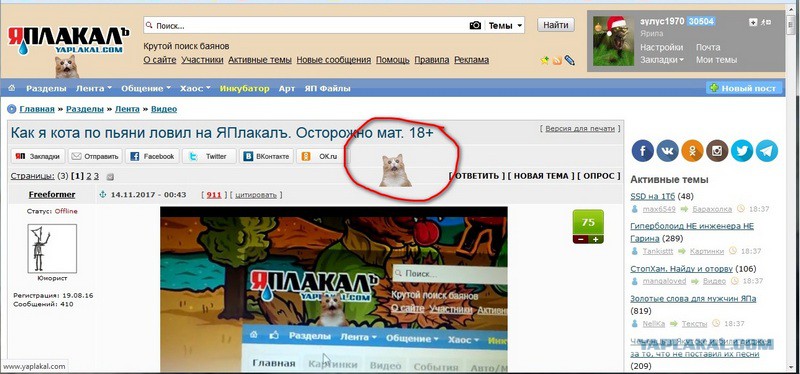Open the Темы search scope dropdown

tap(506, 25)
